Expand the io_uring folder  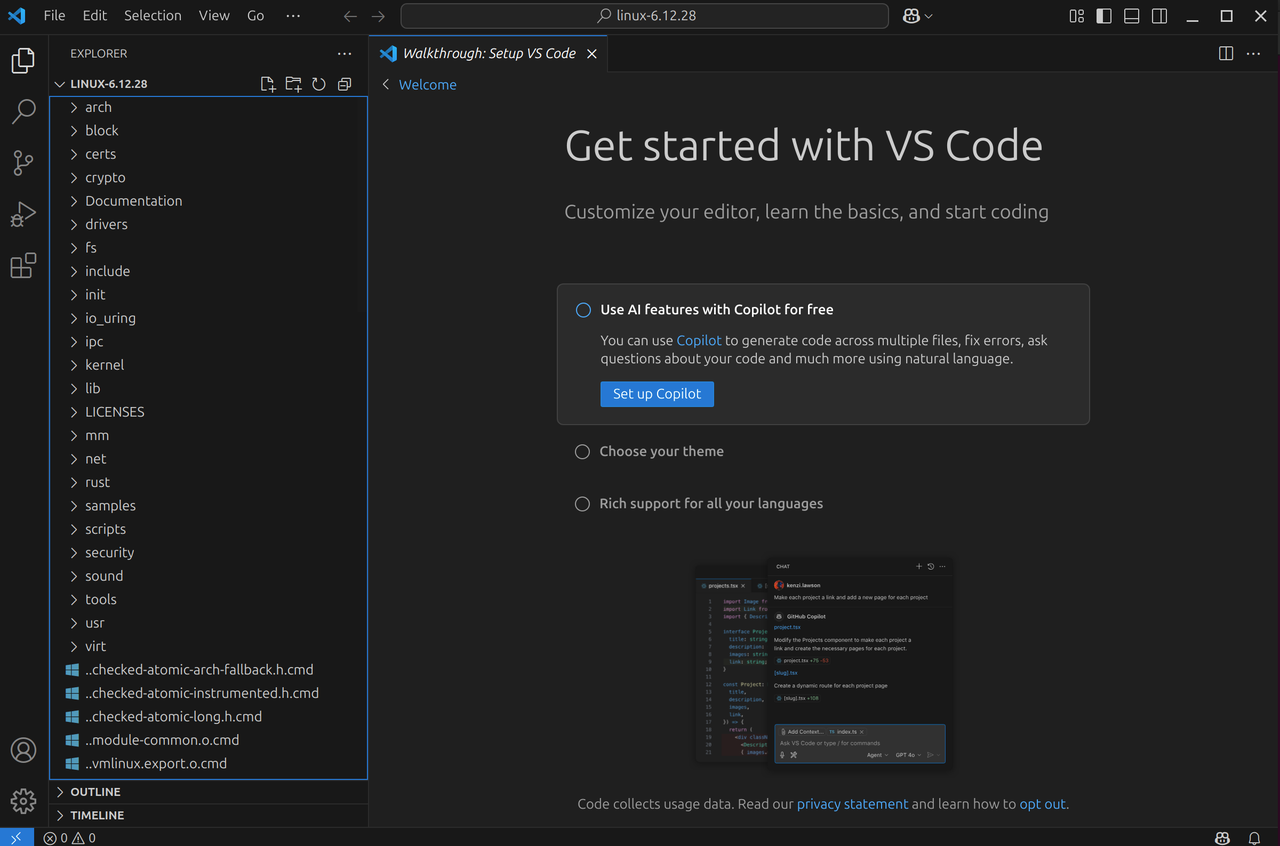click(208, 318)
